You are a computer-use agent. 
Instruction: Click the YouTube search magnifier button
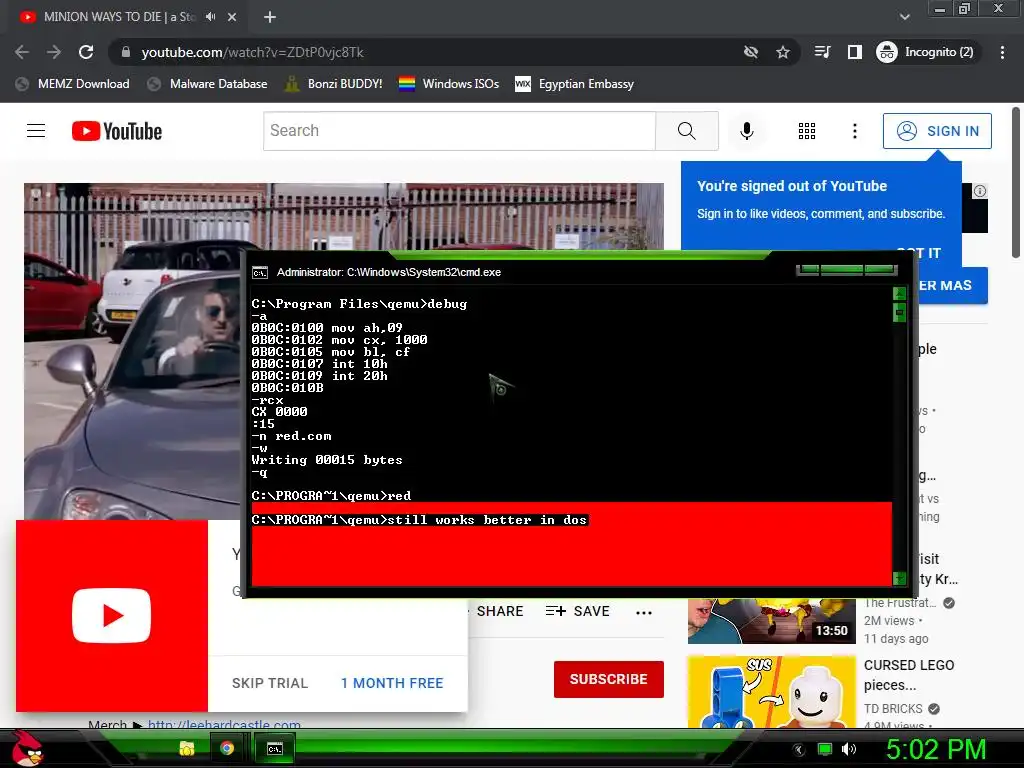click(687, 131)
